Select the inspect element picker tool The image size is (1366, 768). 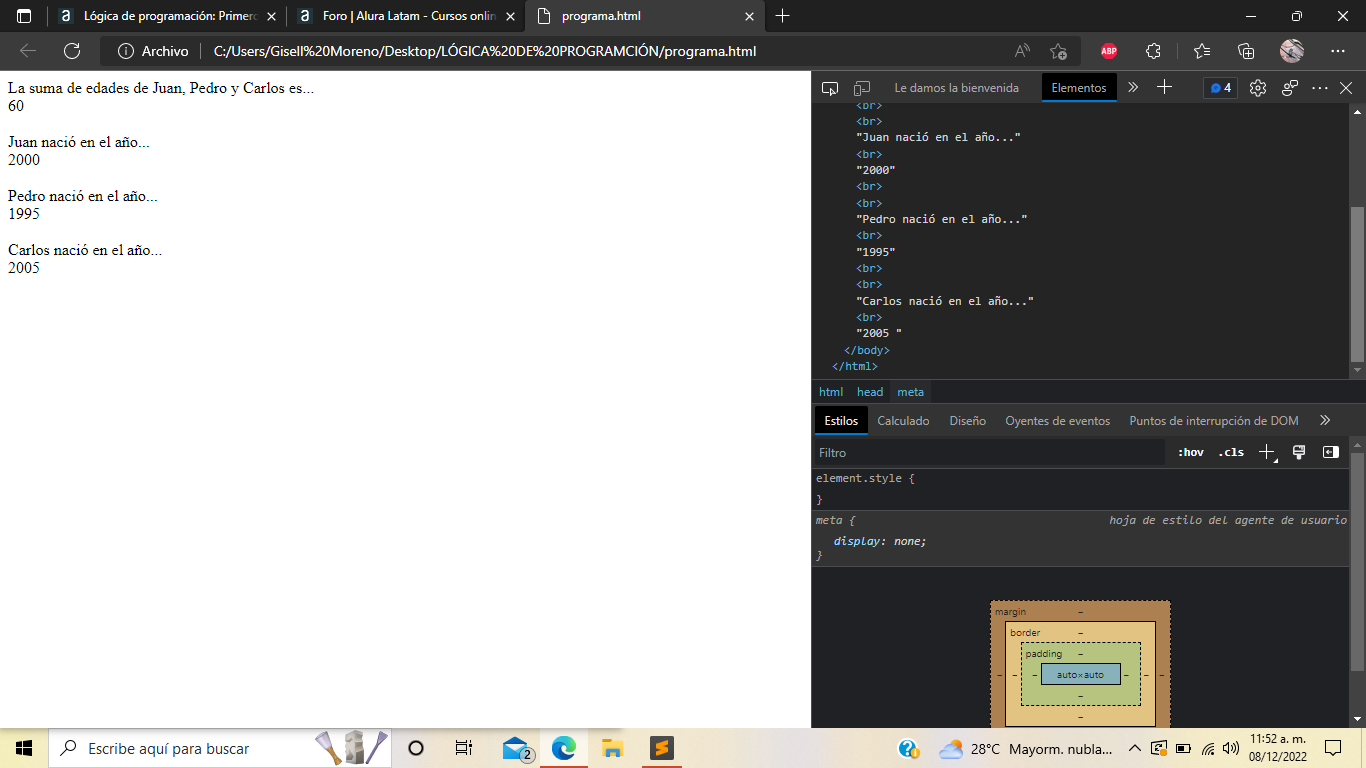(829, 88)
